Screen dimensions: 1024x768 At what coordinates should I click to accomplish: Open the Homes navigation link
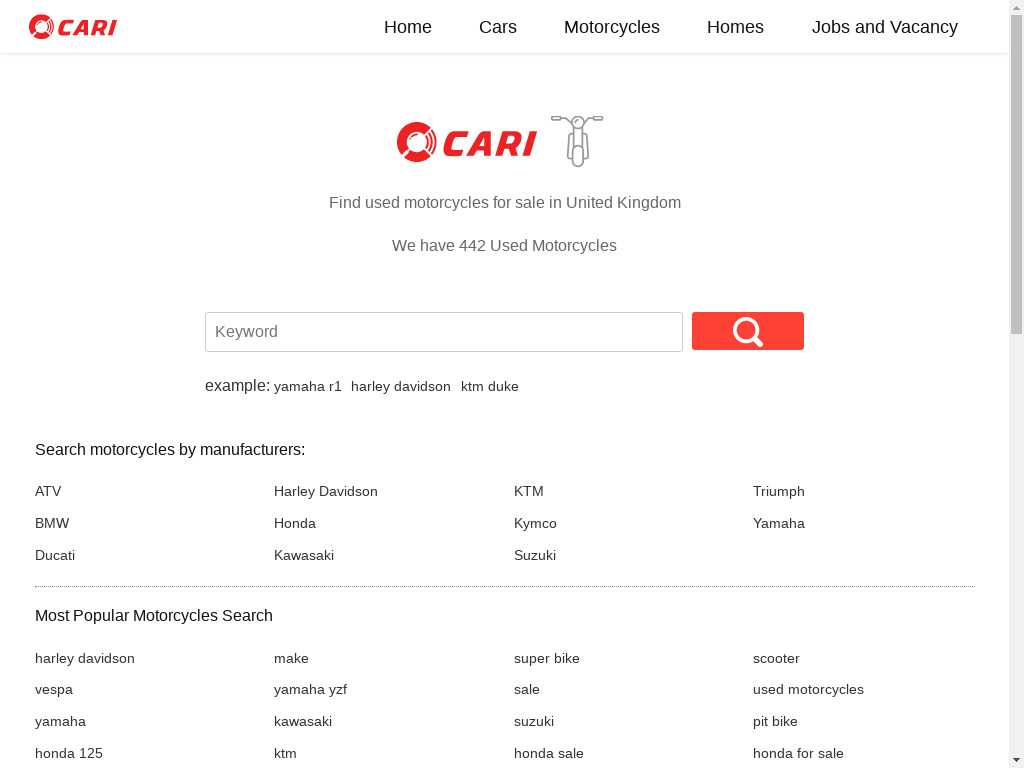pyautogui.click(x=735, y=27)
